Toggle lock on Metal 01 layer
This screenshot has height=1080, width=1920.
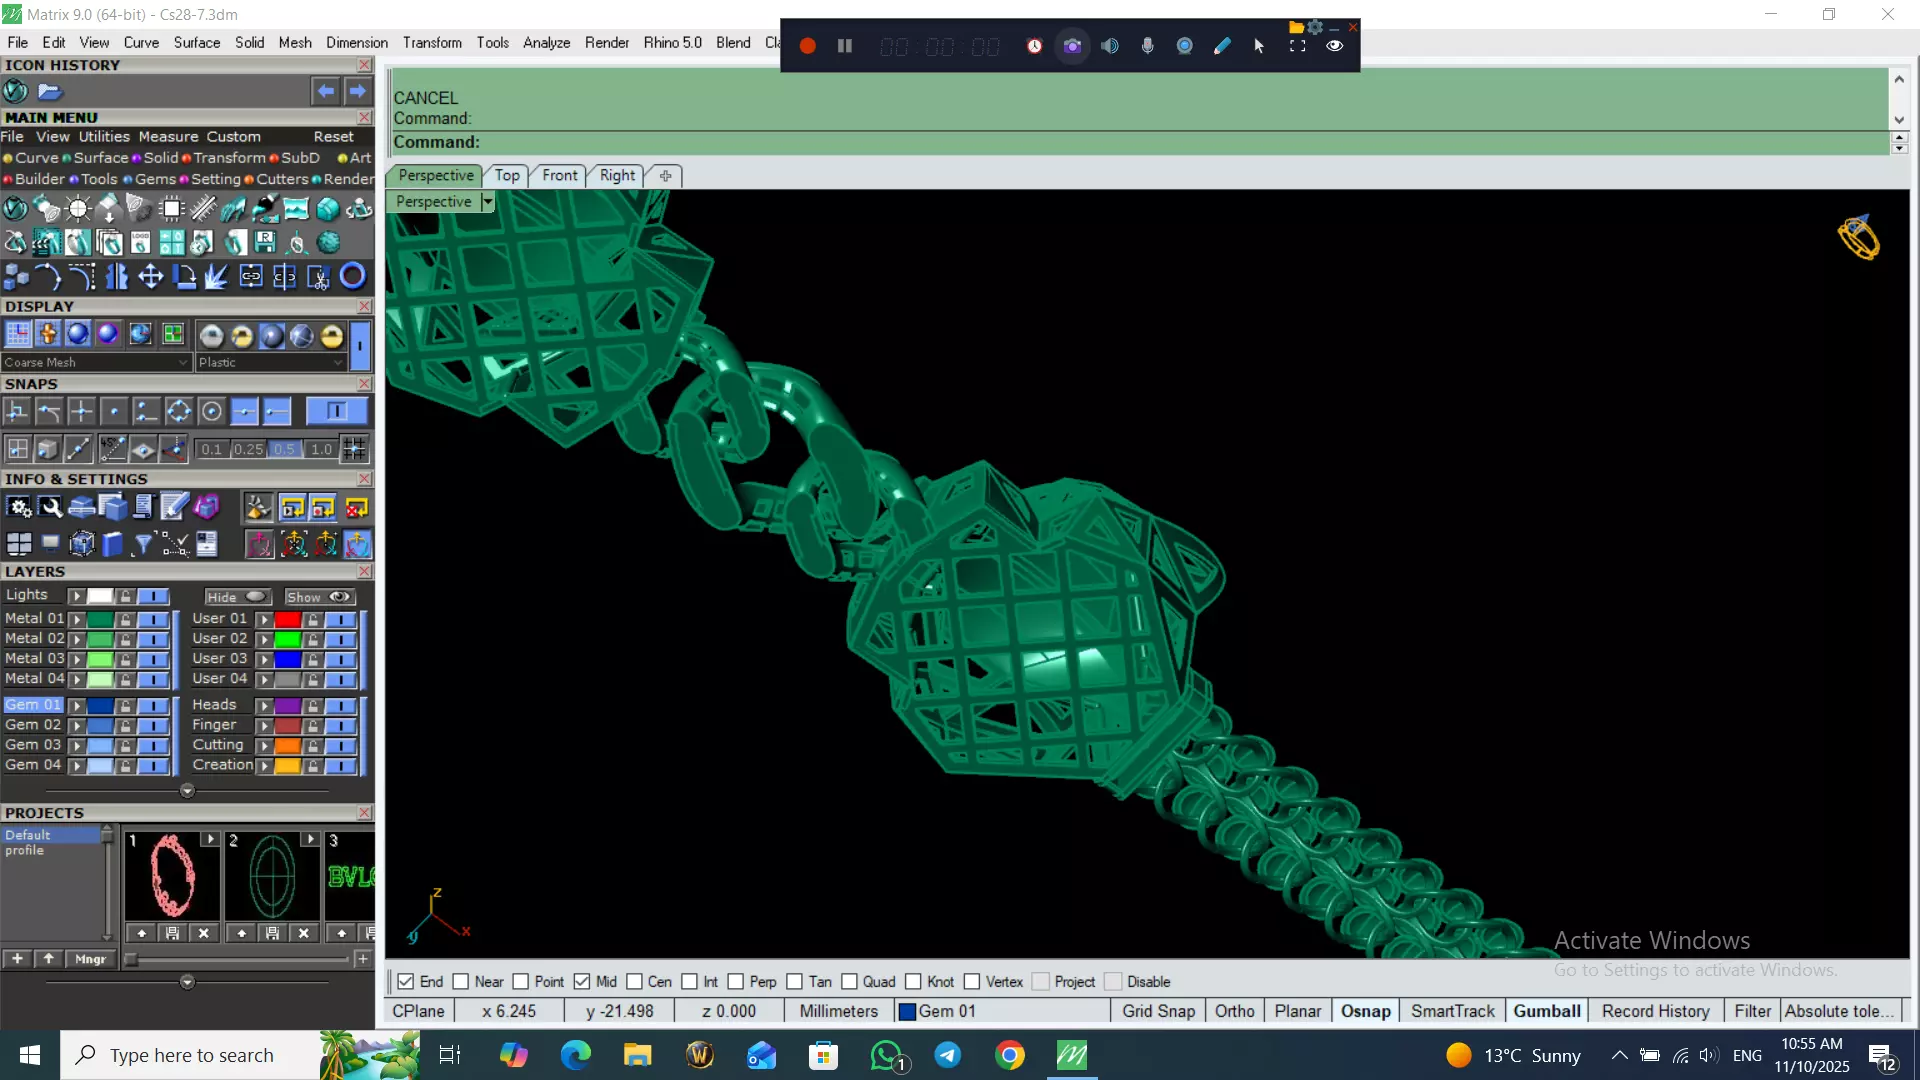click(126, 619)
